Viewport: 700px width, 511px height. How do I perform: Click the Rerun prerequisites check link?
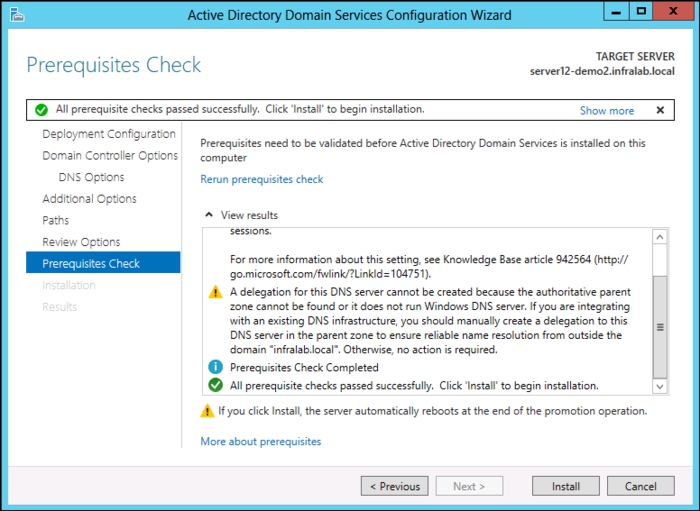coord(262,180)
